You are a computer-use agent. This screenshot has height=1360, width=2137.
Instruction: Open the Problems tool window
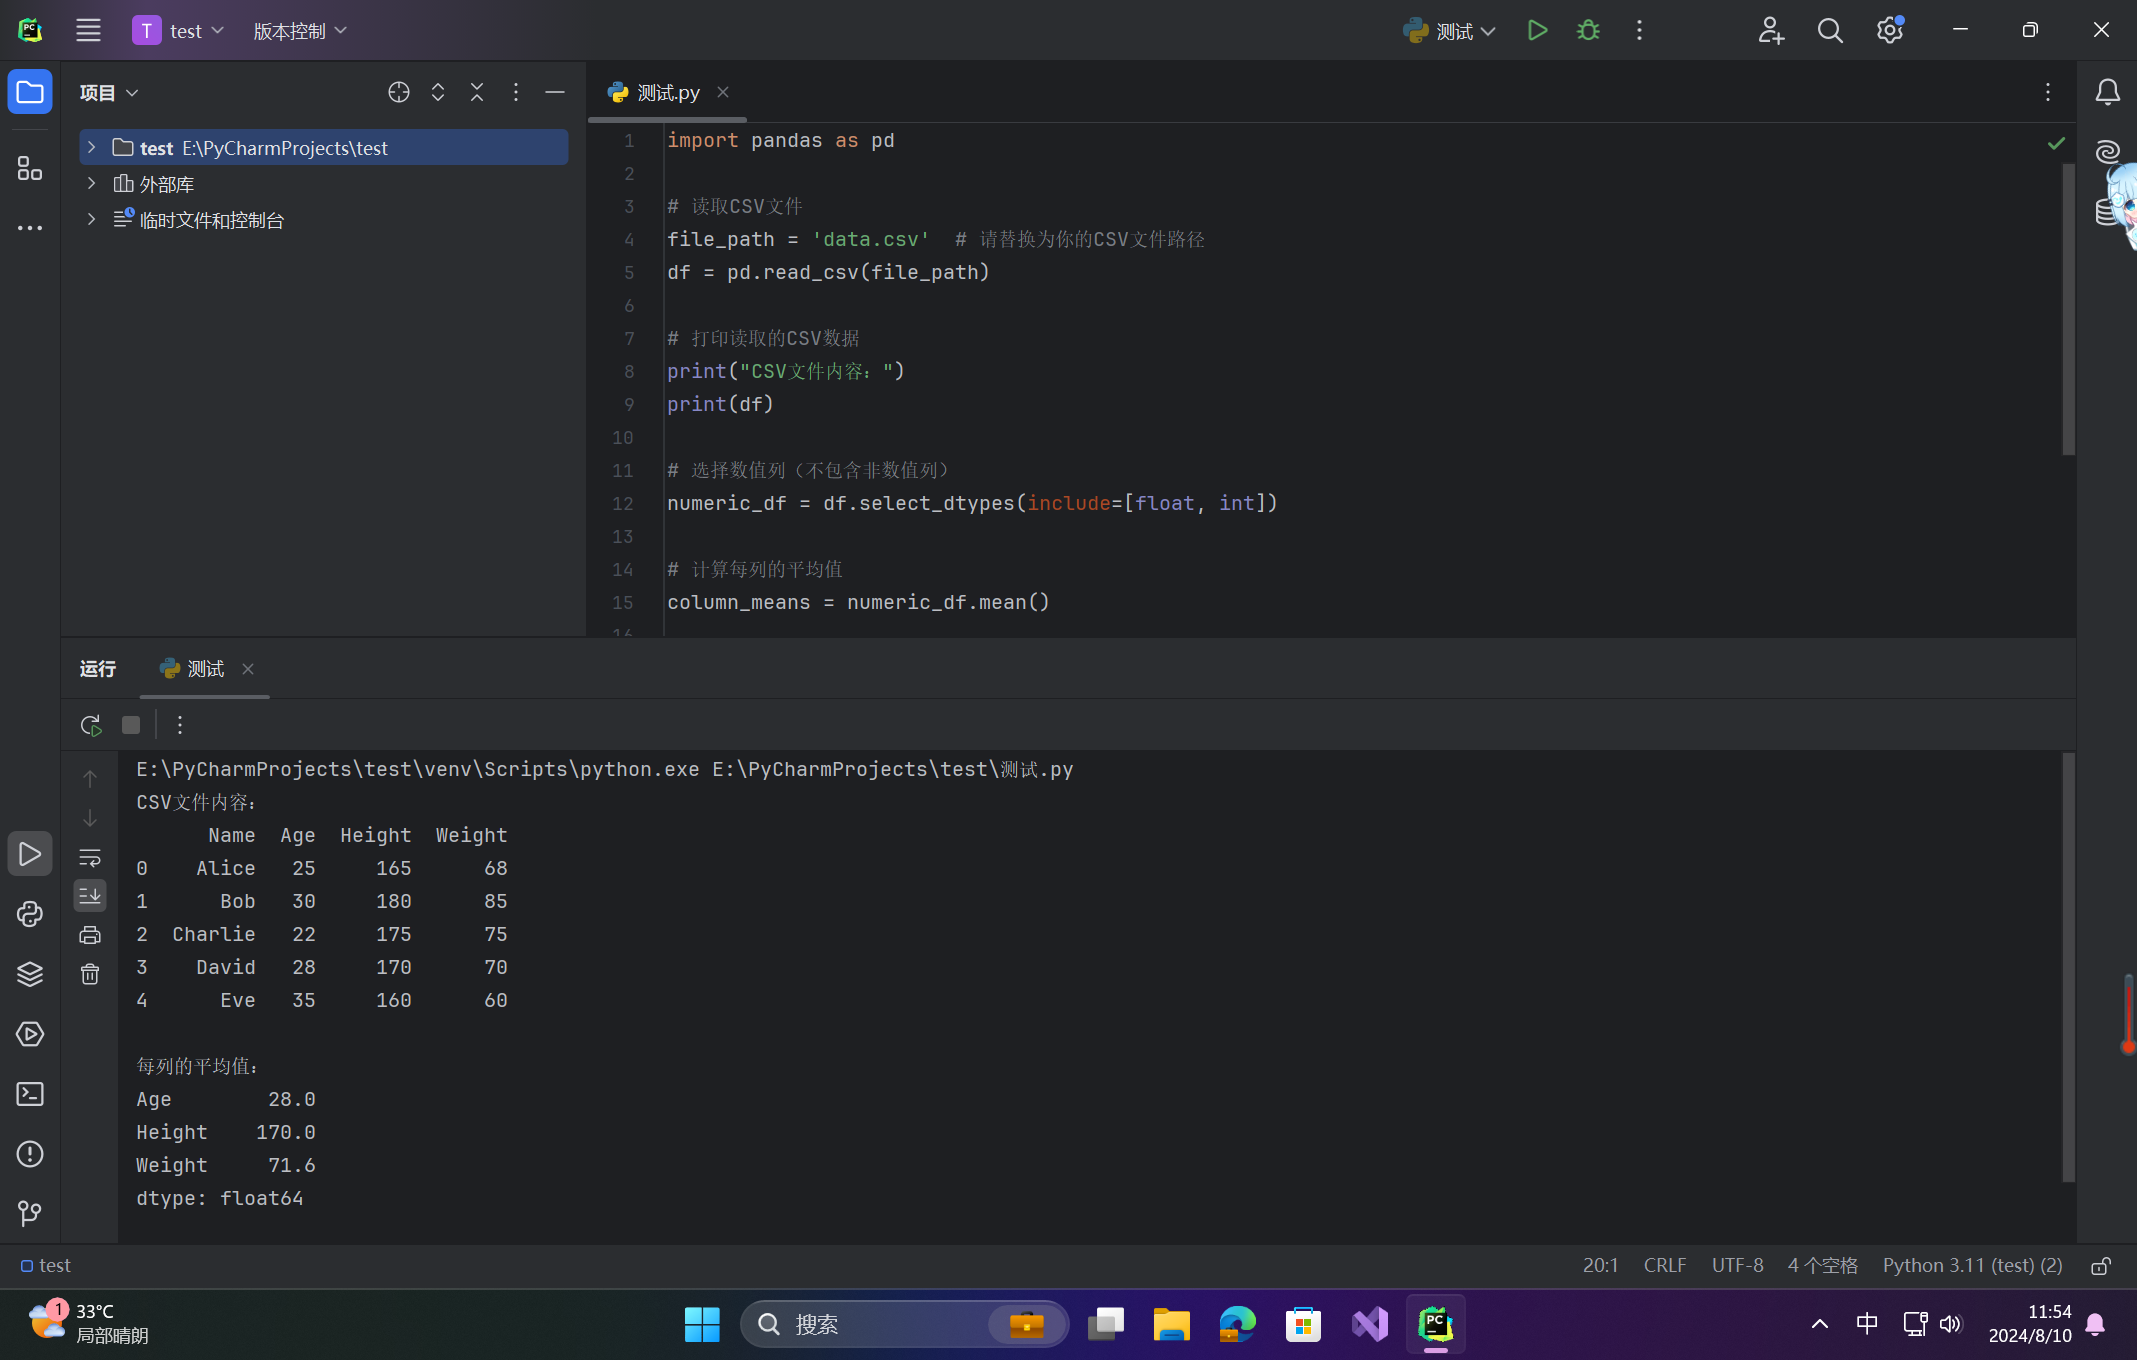click(x=30, y=1154)
